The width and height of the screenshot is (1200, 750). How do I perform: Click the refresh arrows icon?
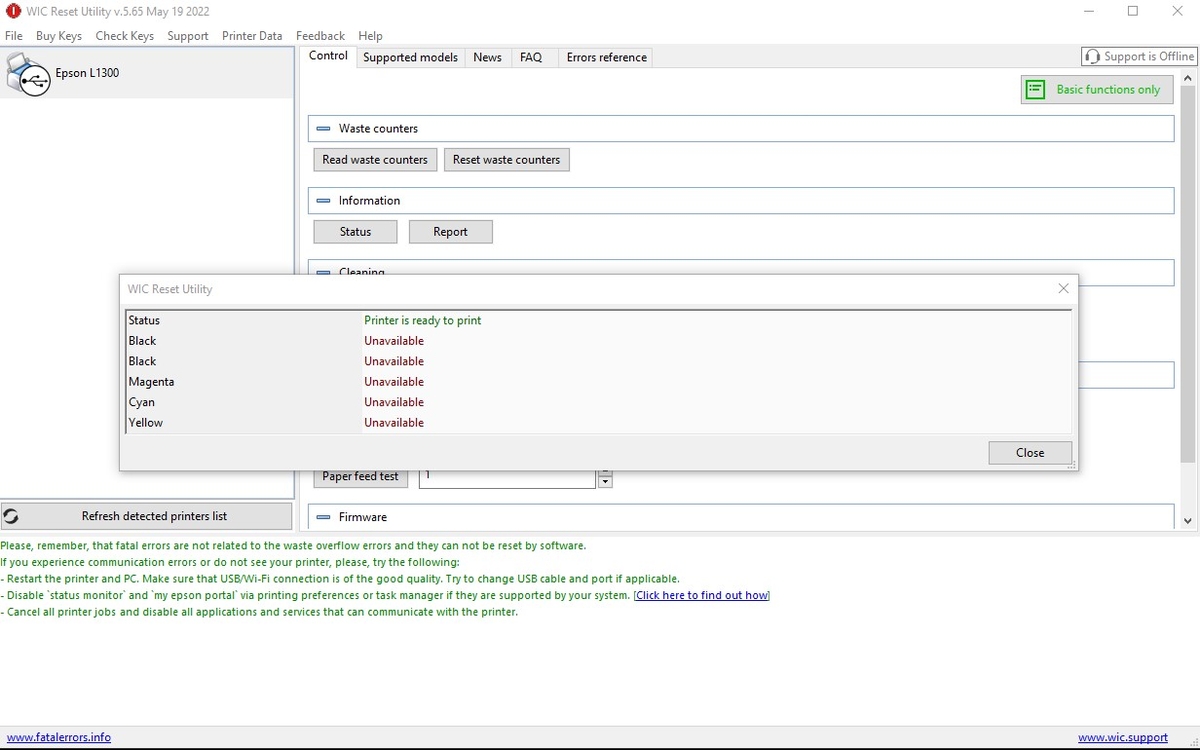[11, 517]
